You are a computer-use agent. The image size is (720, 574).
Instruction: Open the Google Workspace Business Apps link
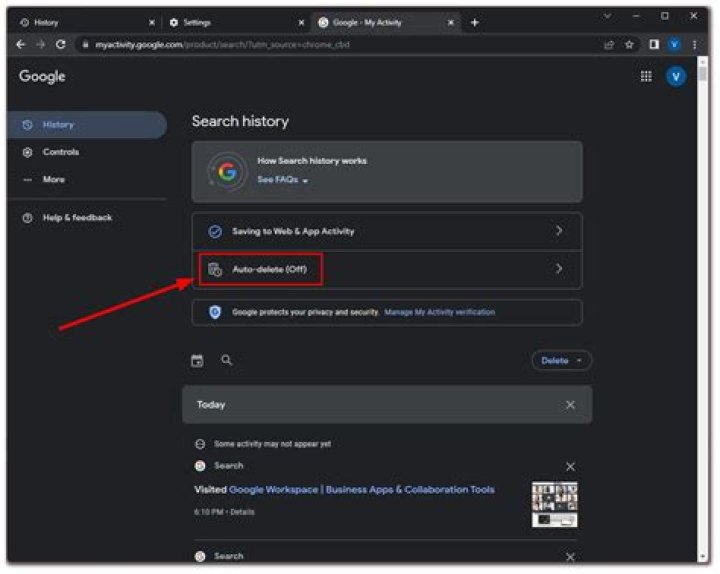coord(362,490)
